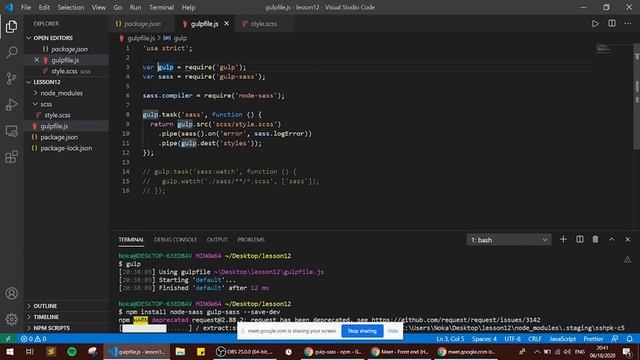Open the Source Control view
This screenshot has height=360, width=640.
tap(11, 78)
